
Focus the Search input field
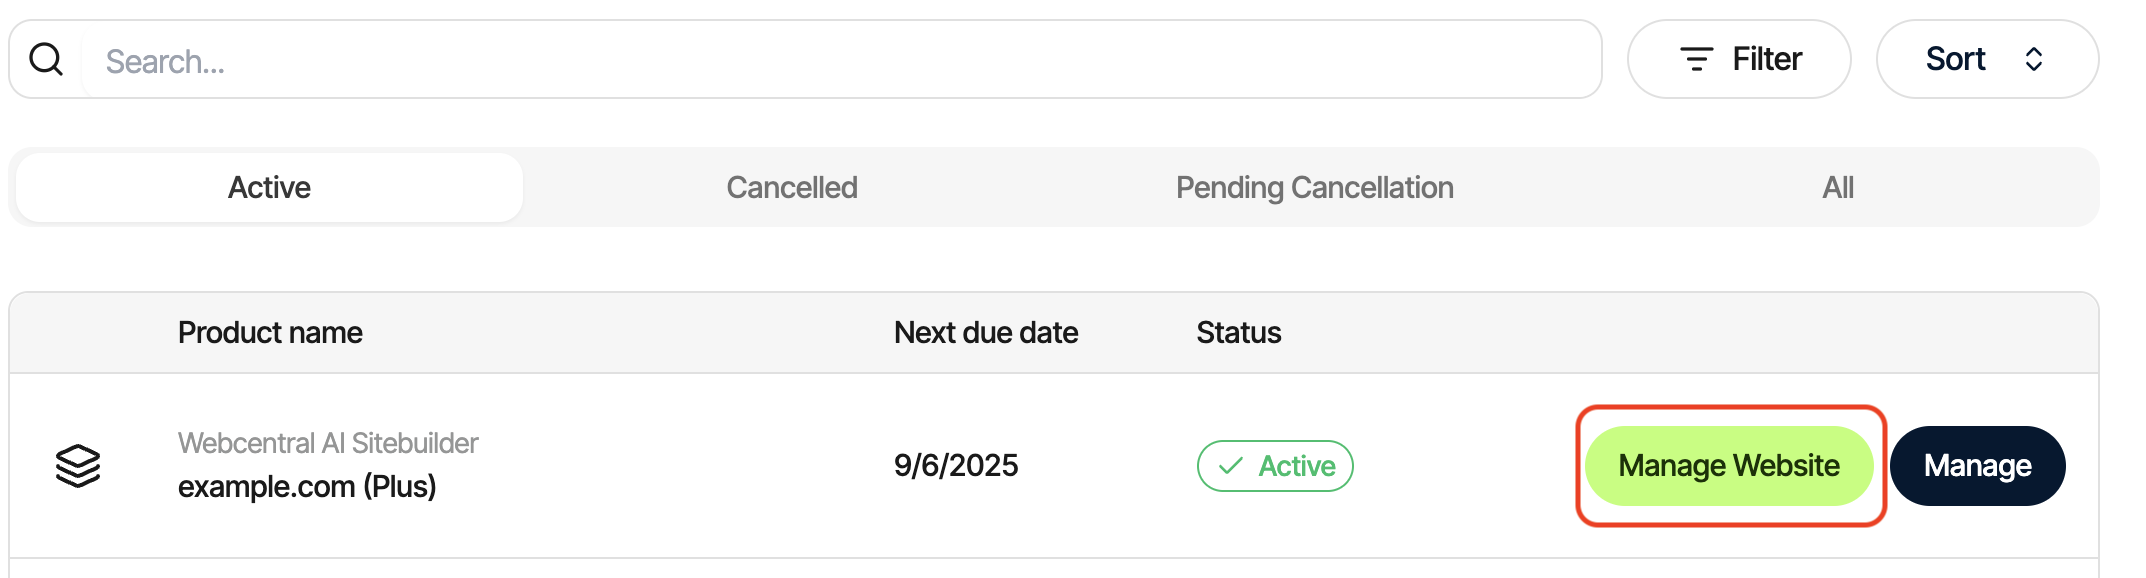tap(842, 60)
